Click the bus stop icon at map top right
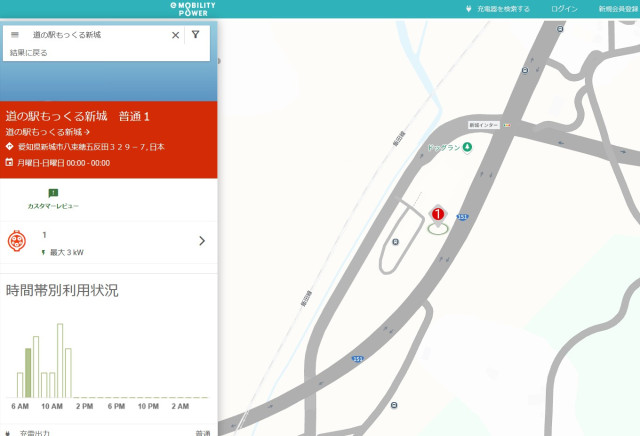The image size is (640, 436). [560, 29]
